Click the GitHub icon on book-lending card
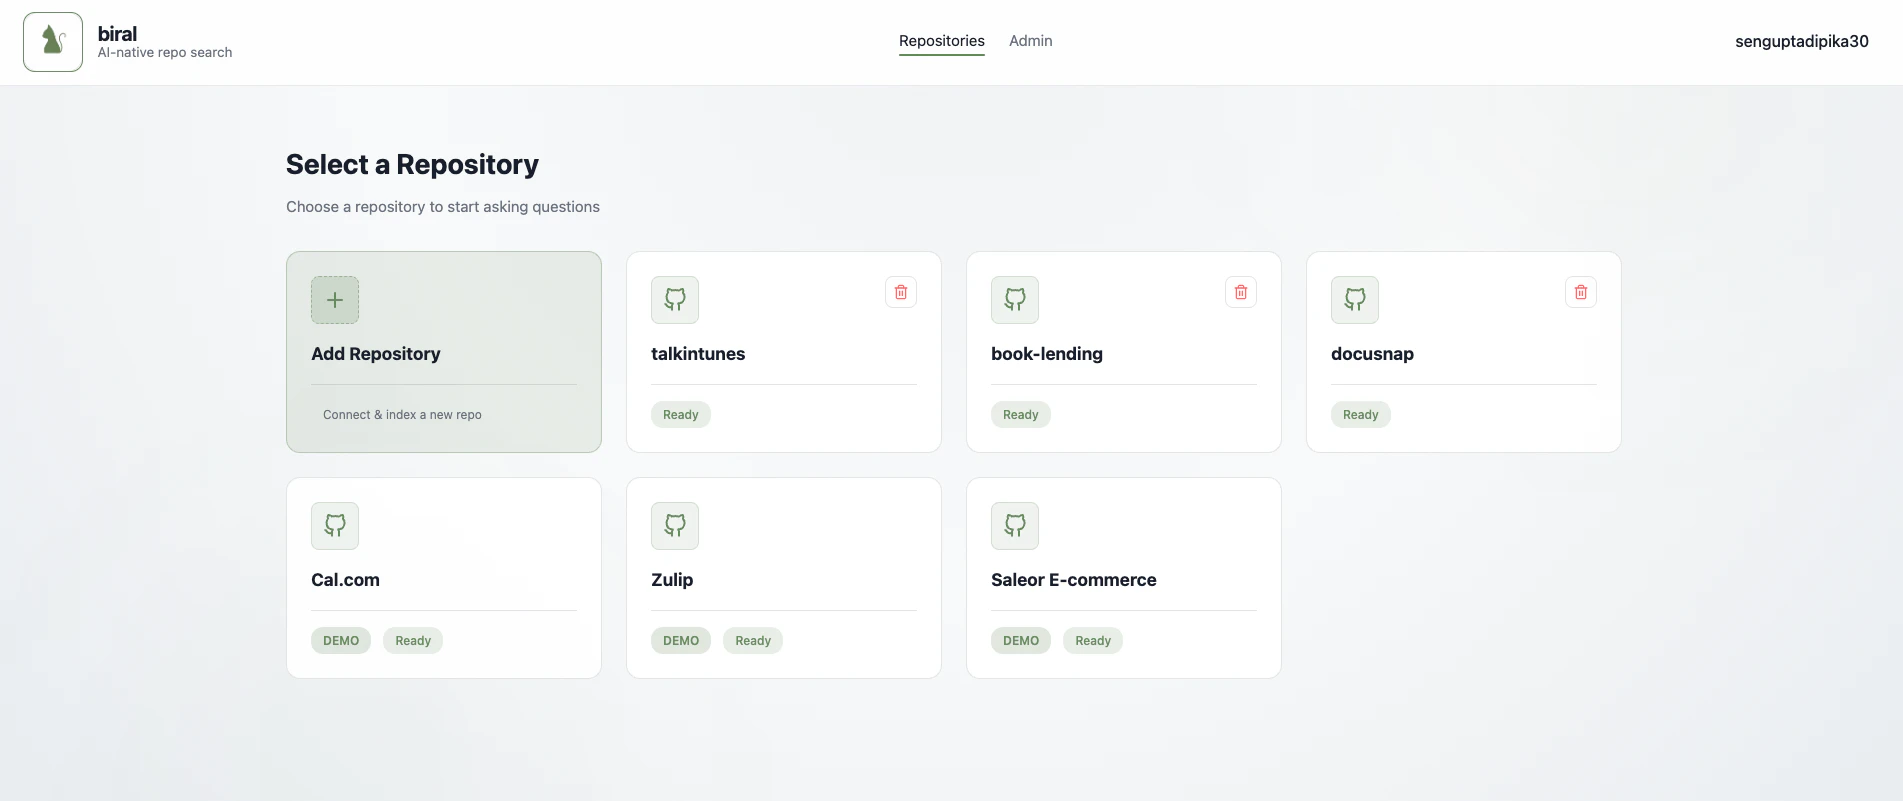Image resolution: width=1903 pixels, height=801 pixels. 1015,300
